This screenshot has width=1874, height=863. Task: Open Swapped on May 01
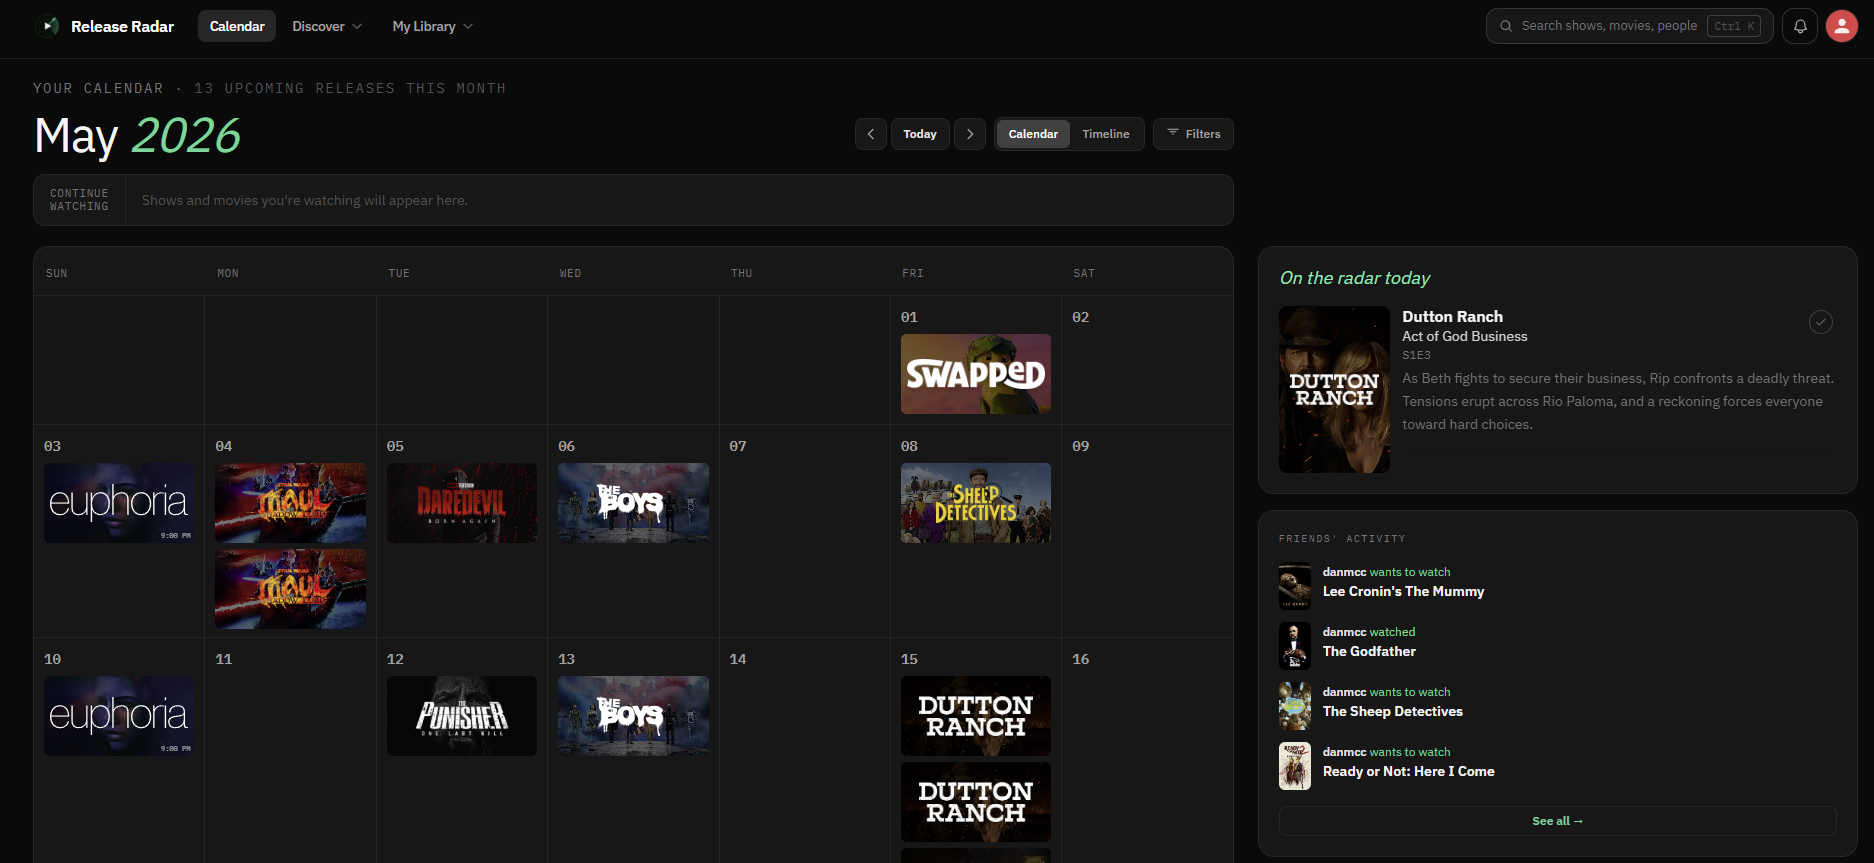click(976, 374)
